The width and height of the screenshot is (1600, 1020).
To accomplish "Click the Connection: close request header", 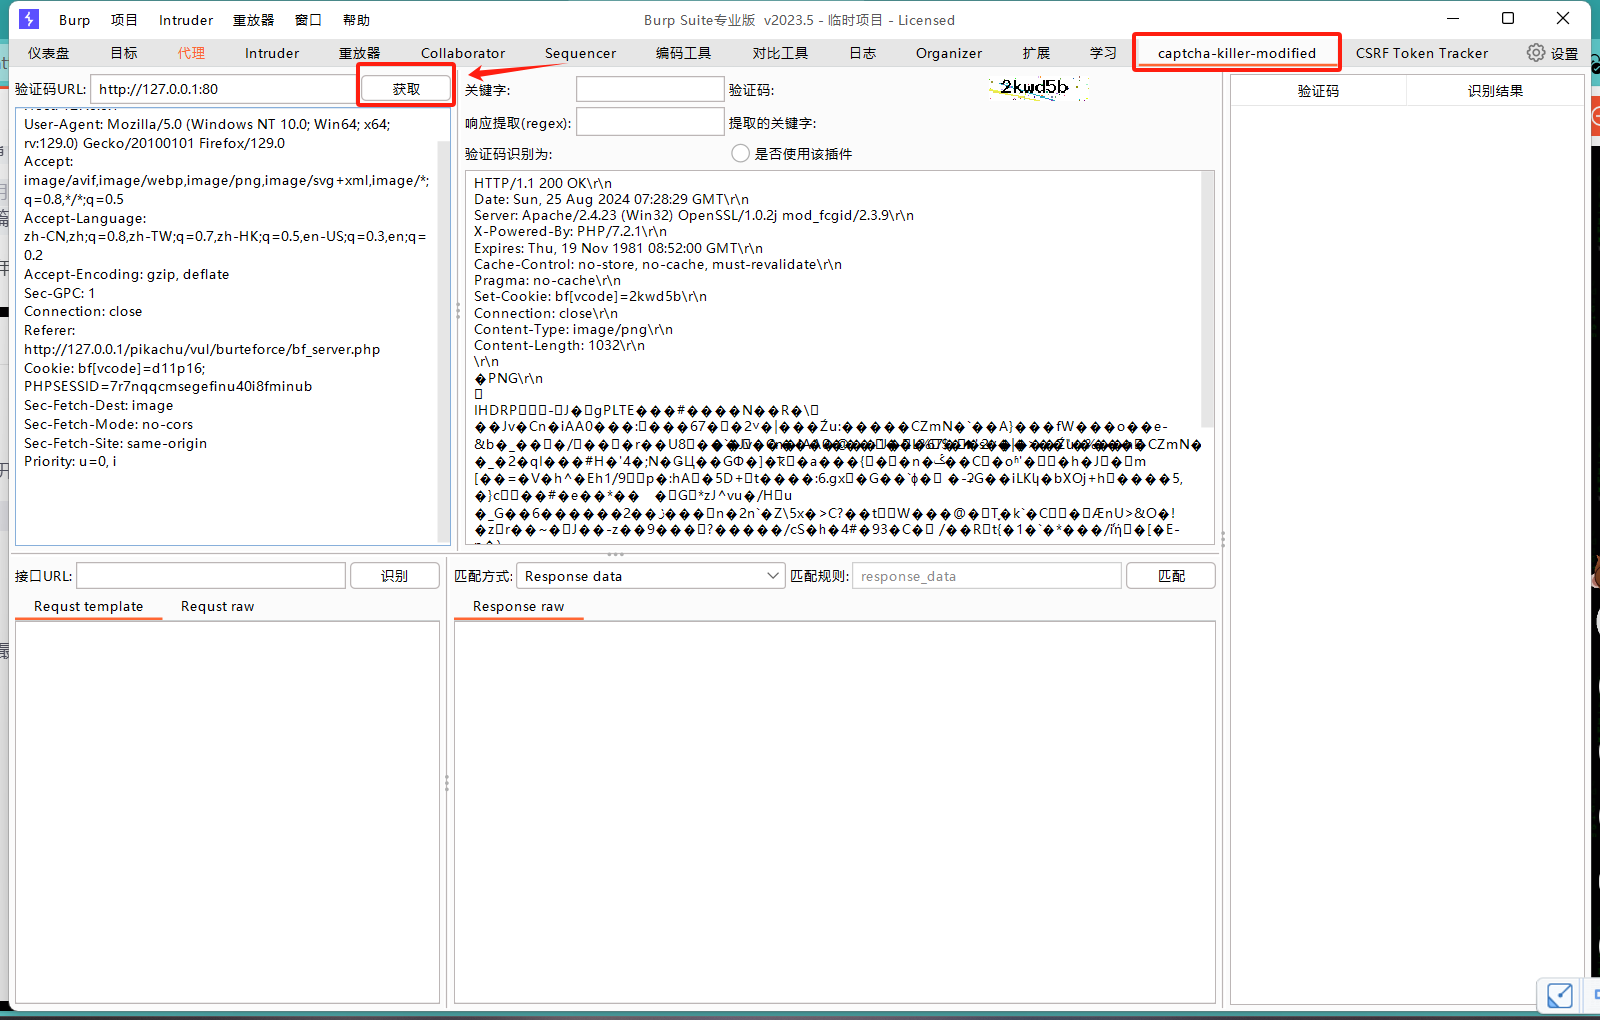I will point(83,311).
